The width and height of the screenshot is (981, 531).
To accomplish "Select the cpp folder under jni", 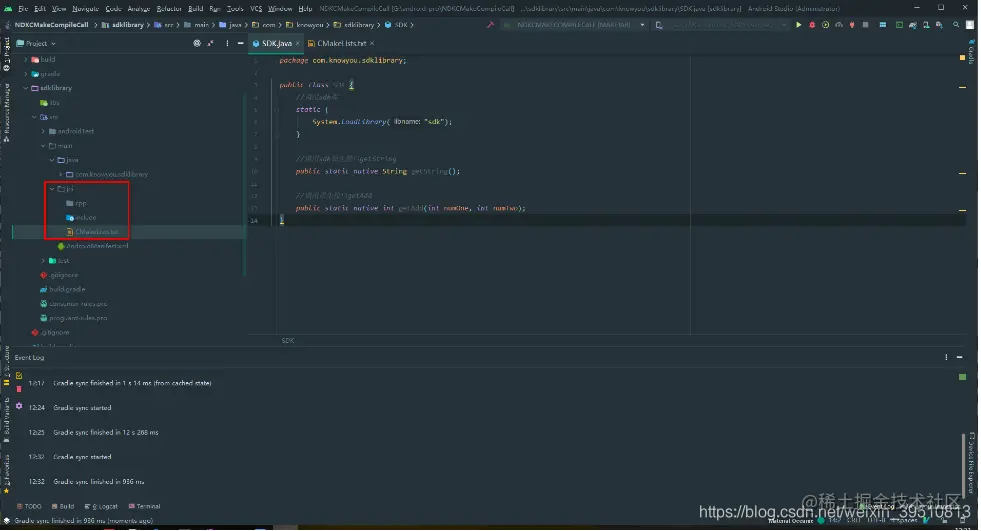I will (x=81, y=203).
